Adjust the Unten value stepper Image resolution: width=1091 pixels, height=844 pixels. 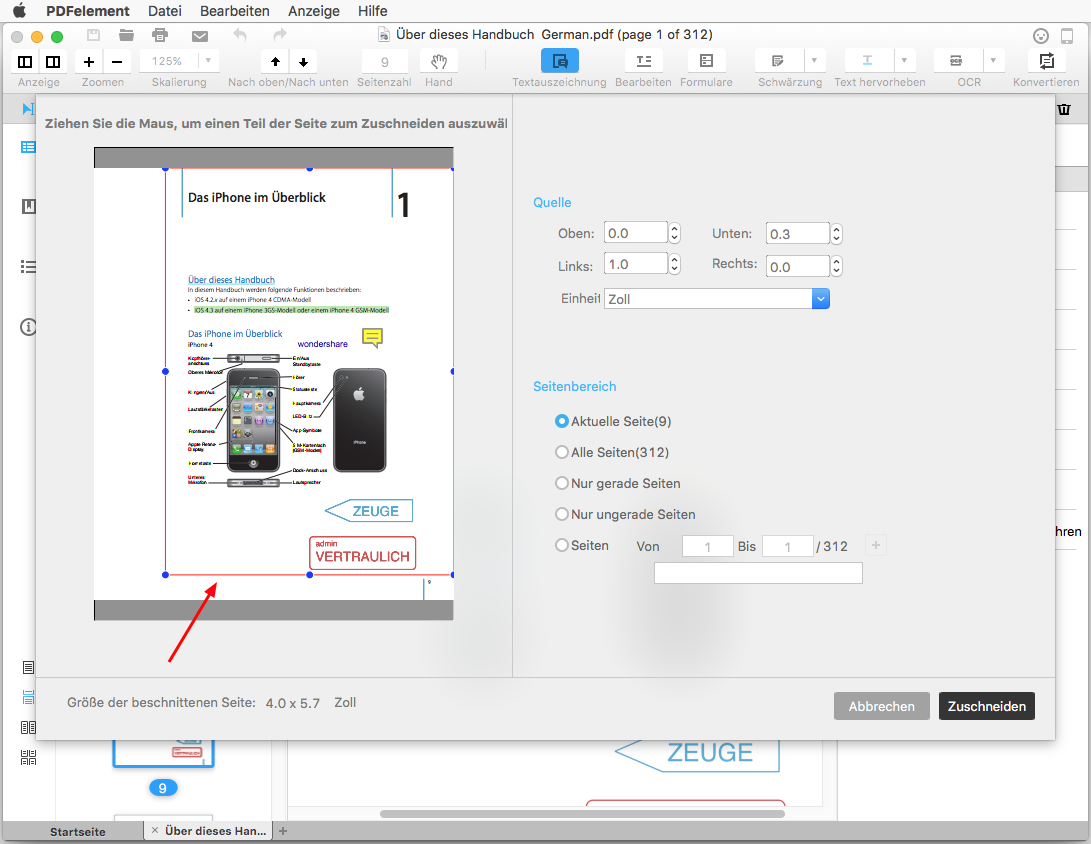click(x=836, y=234)
